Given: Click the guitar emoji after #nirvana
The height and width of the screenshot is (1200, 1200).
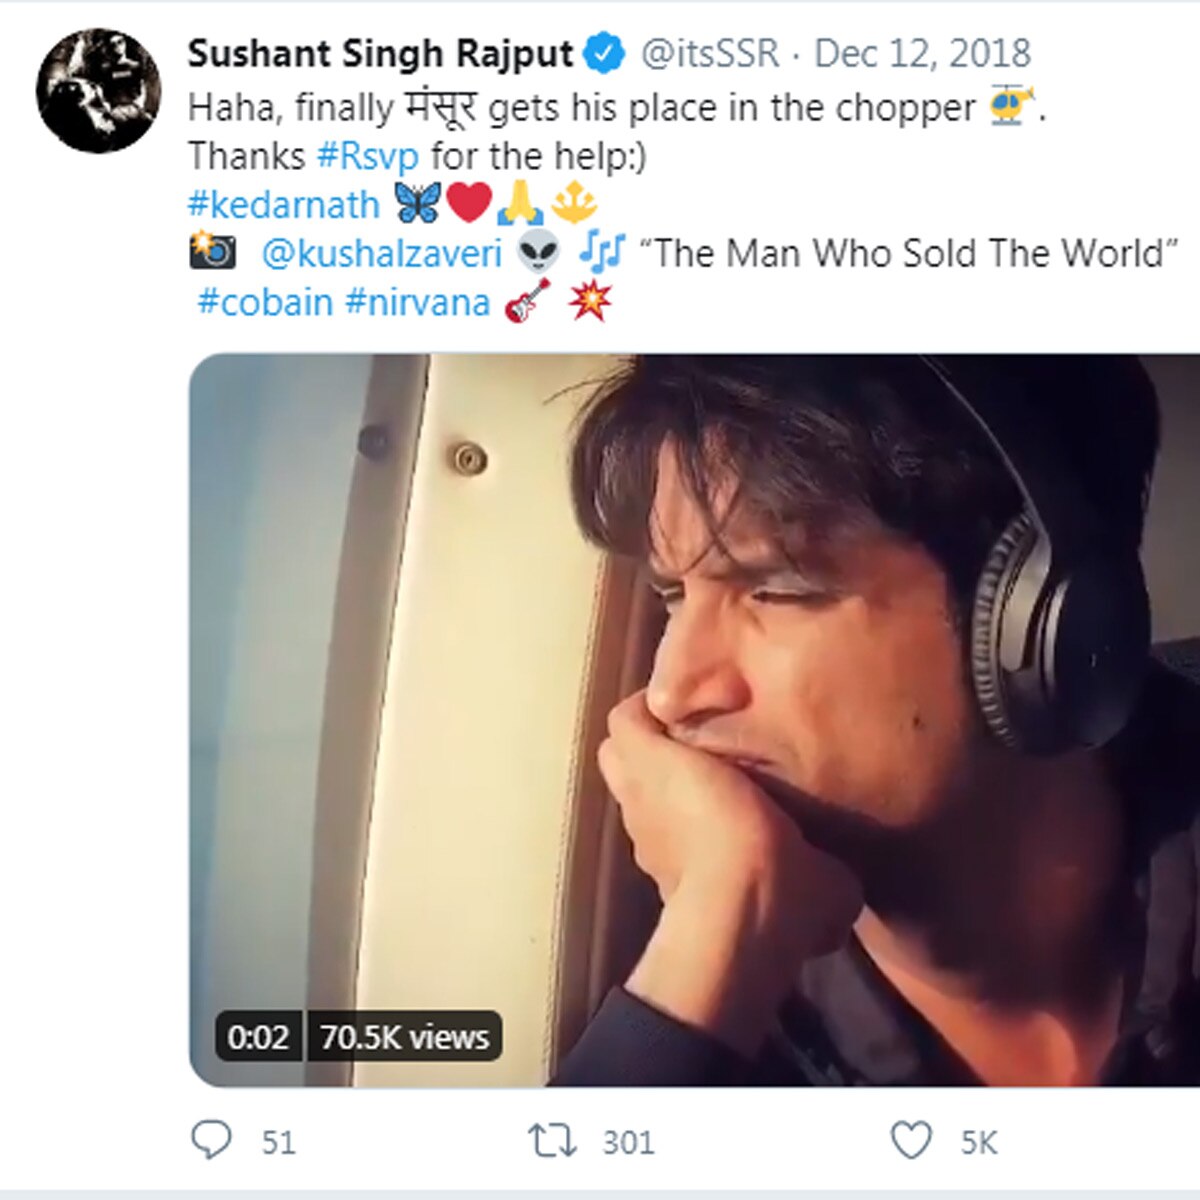Looking at the screenshot, I should (x=526, y=300).
